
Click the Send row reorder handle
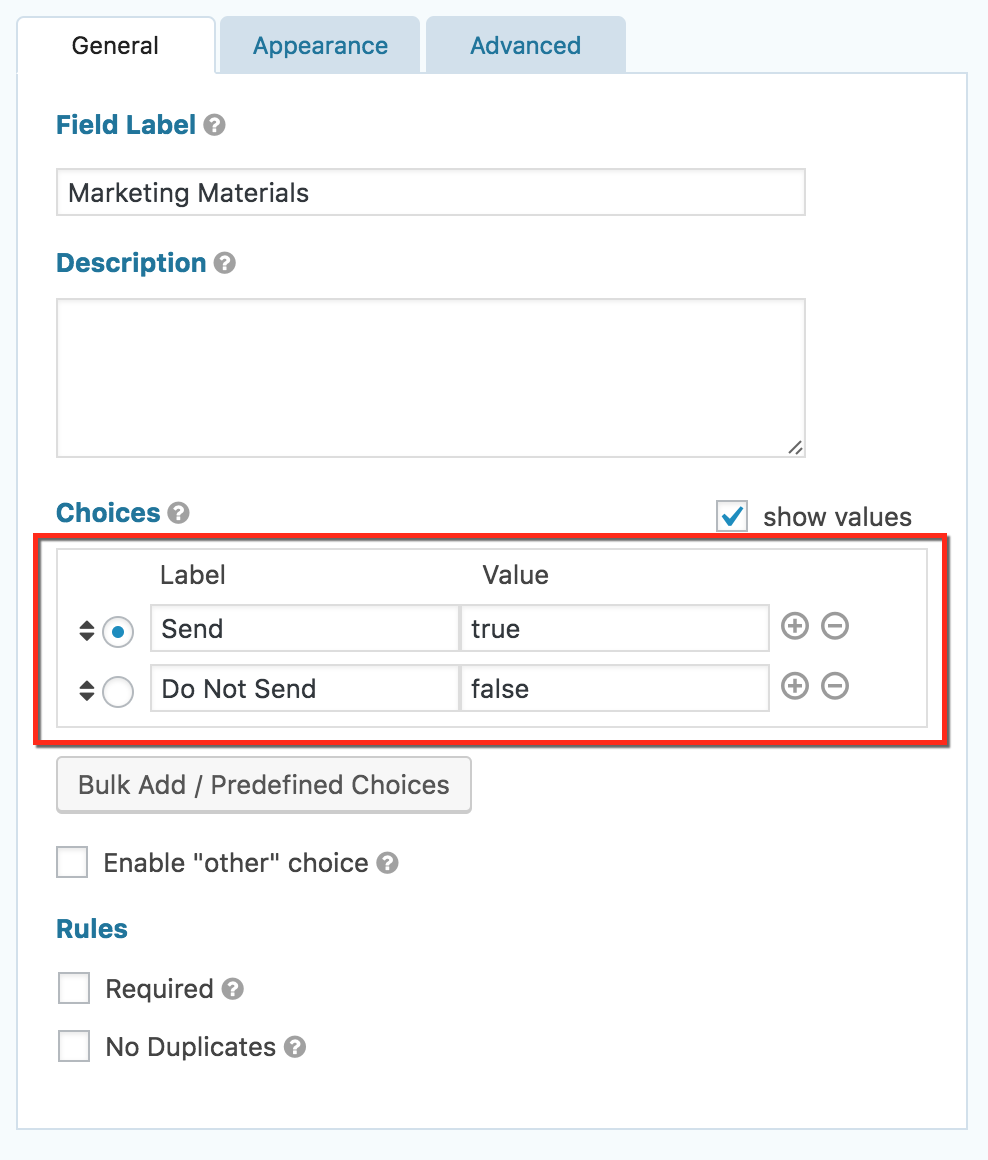86,631
